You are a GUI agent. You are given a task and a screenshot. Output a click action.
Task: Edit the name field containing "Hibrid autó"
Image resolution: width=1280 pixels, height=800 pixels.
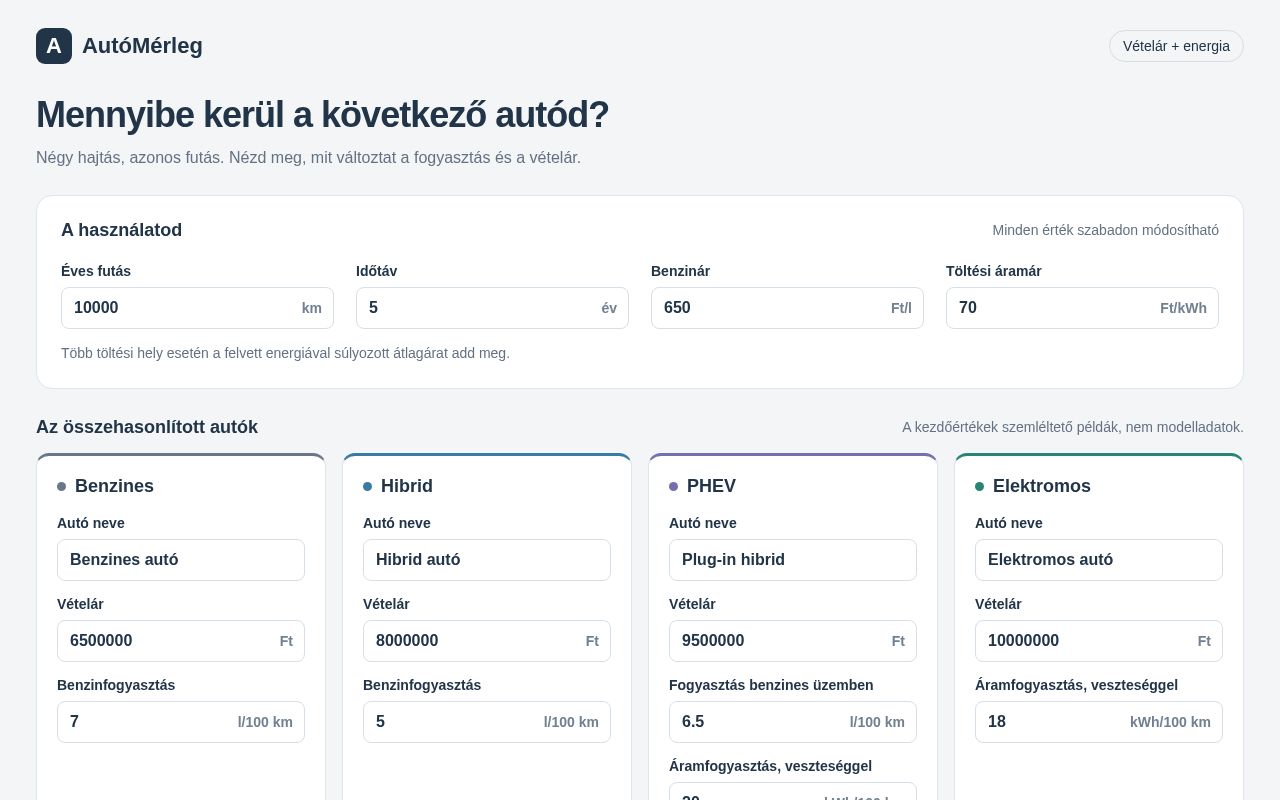click(487, 560)
